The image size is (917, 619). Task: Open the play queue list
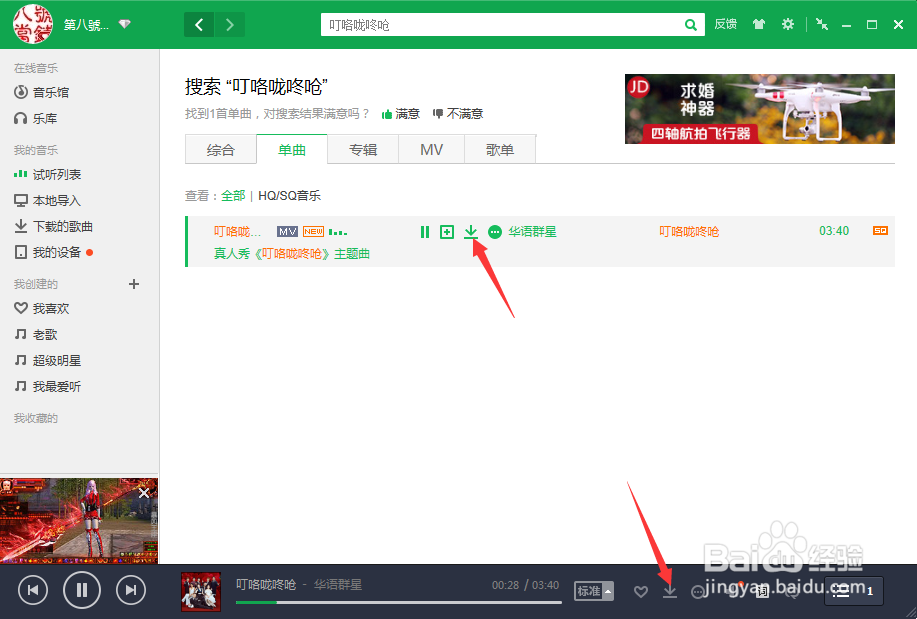pyautogui.click(x=853, y=591)
